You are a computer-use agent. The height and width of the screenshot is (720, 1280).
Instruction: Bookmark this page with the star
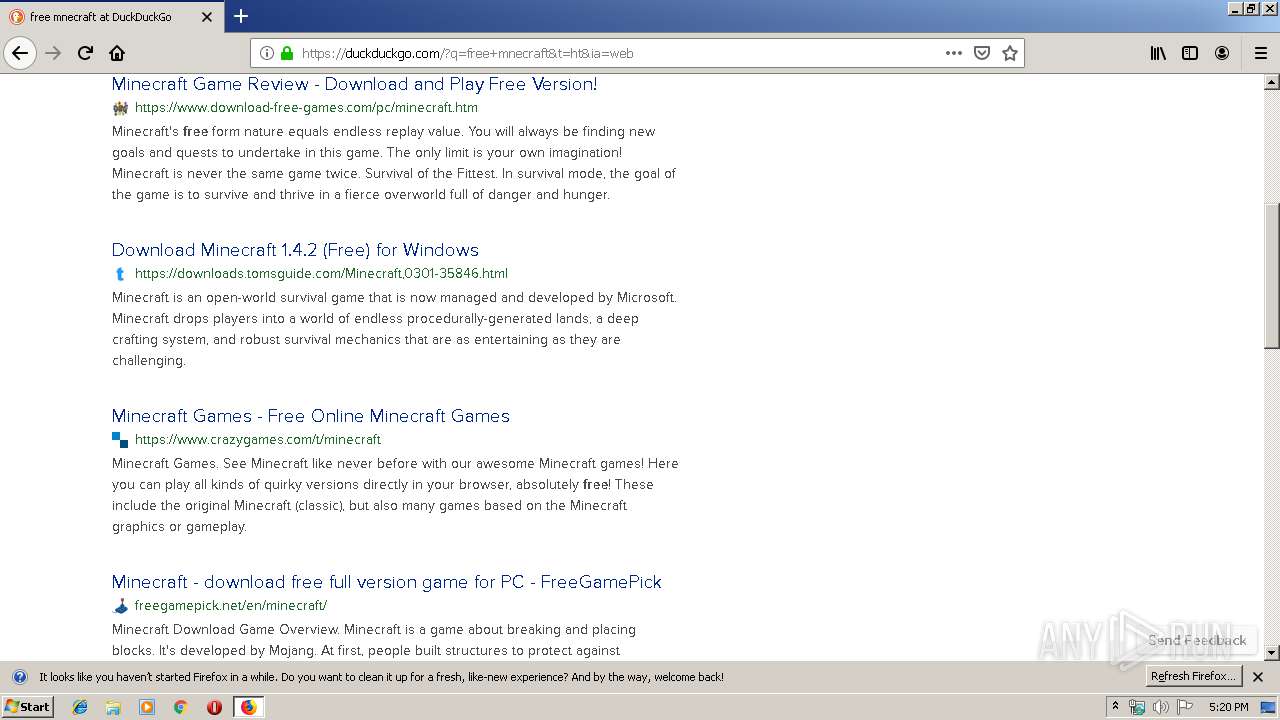[x=1010, y=53]
